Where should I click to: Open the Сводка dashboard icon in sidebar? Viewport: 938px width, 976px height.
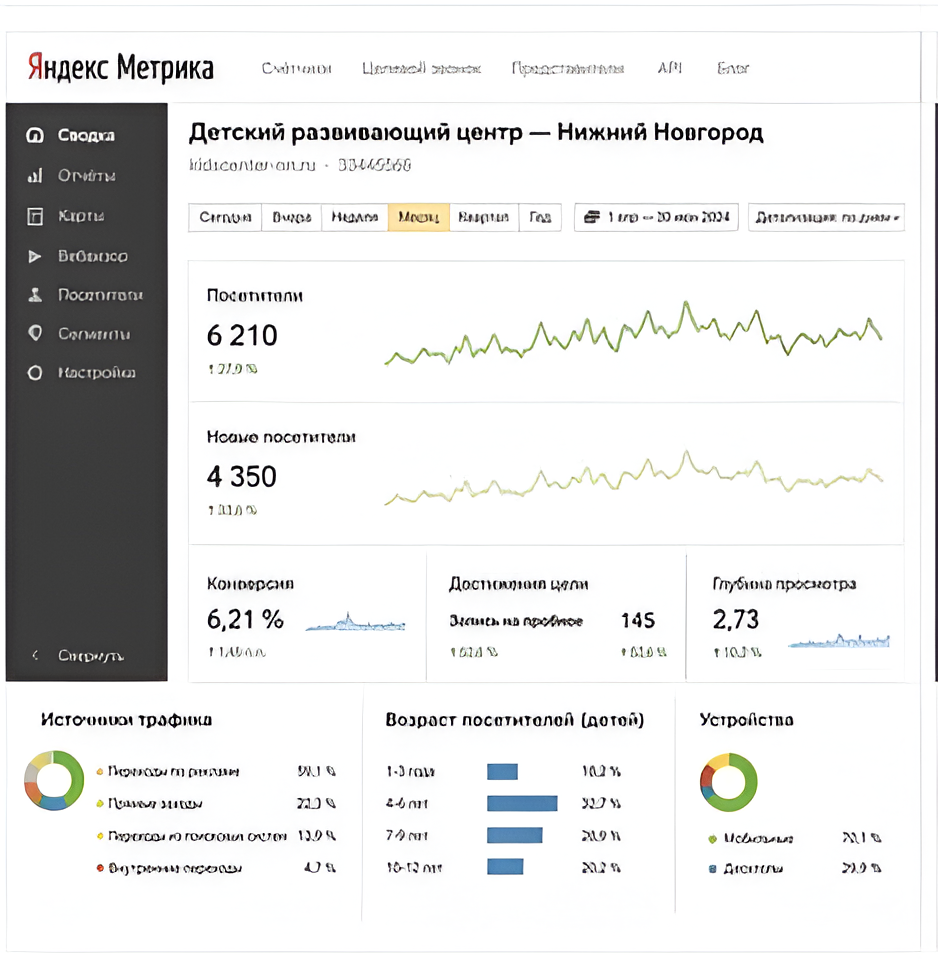(x=35, y=135)
